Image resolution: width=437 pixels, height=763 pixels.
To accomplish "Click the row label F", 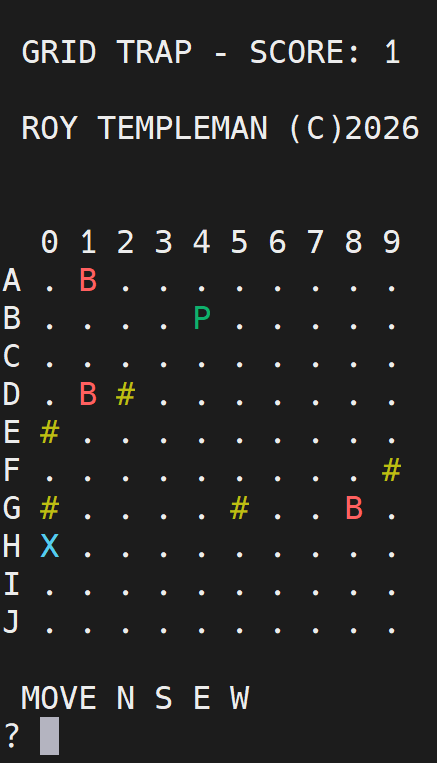I will tap(12, 470).
